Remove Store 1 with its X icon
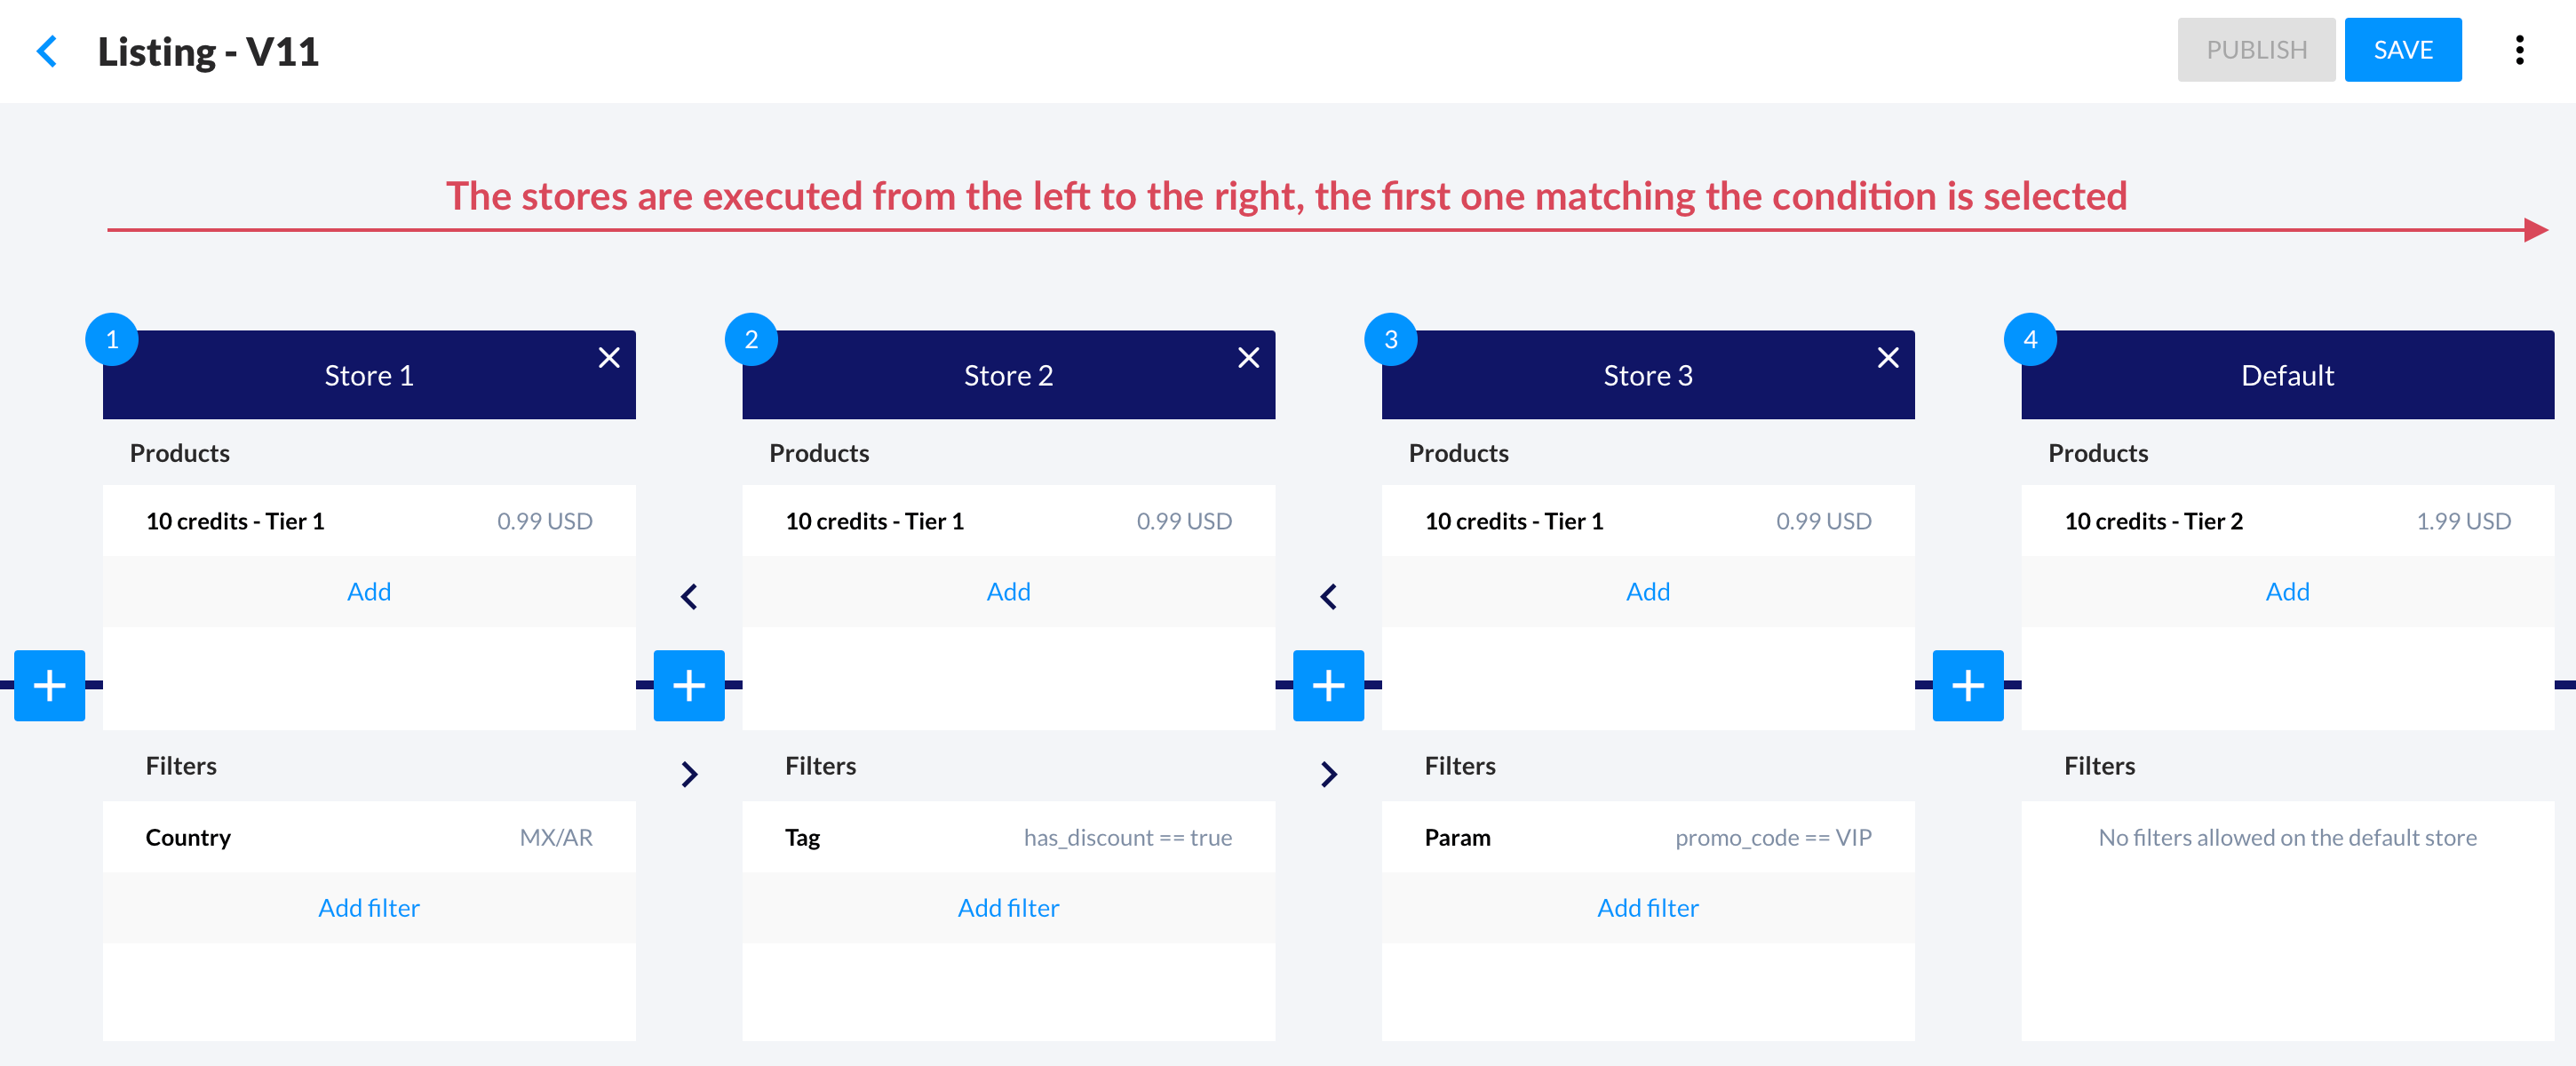Screen dimensions: 2576x1066 click(x=609, y=358)
